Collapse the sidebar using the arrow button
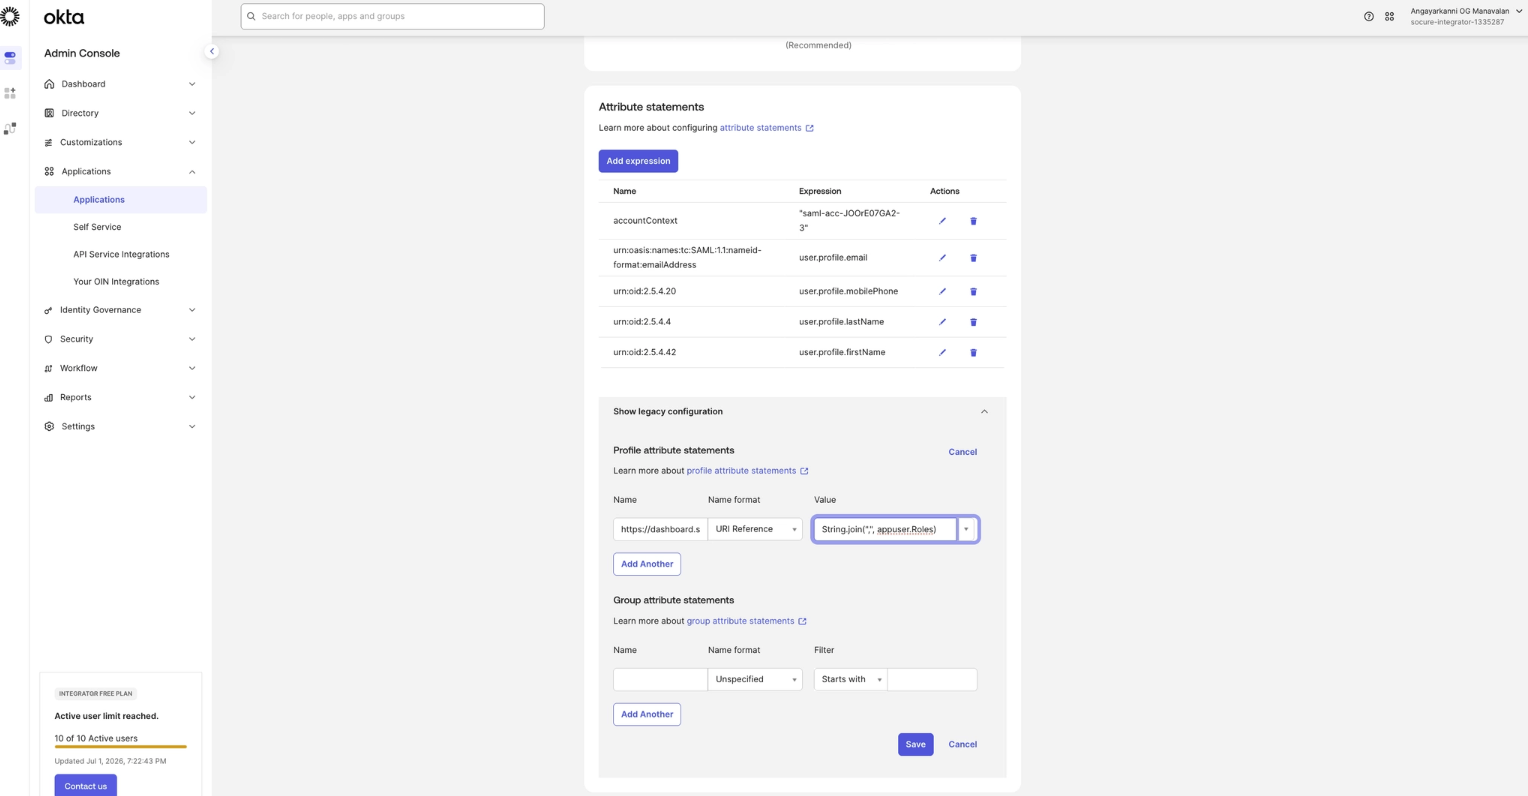The height and width of the screenshot is (796, 1528). tap(211, 51)
